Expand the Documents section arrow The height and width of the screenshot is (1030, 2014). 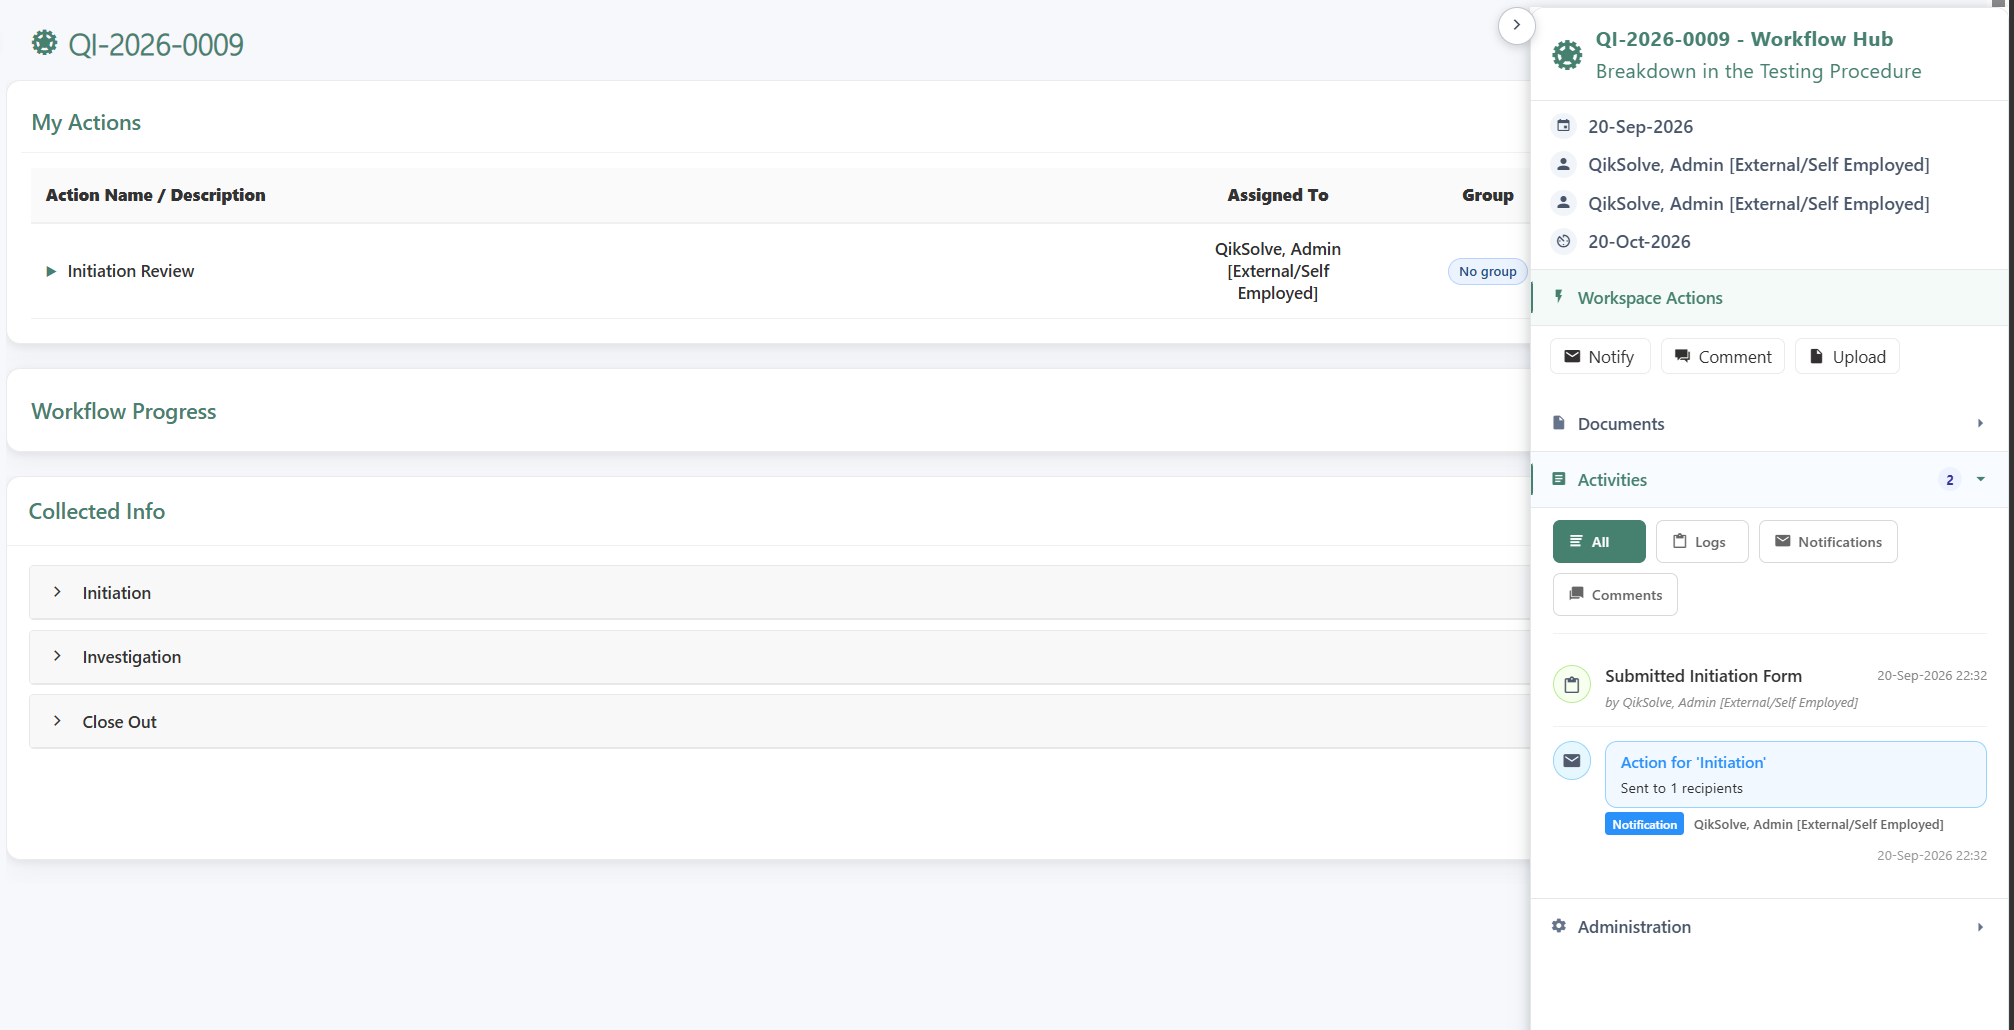(1979, 423)
